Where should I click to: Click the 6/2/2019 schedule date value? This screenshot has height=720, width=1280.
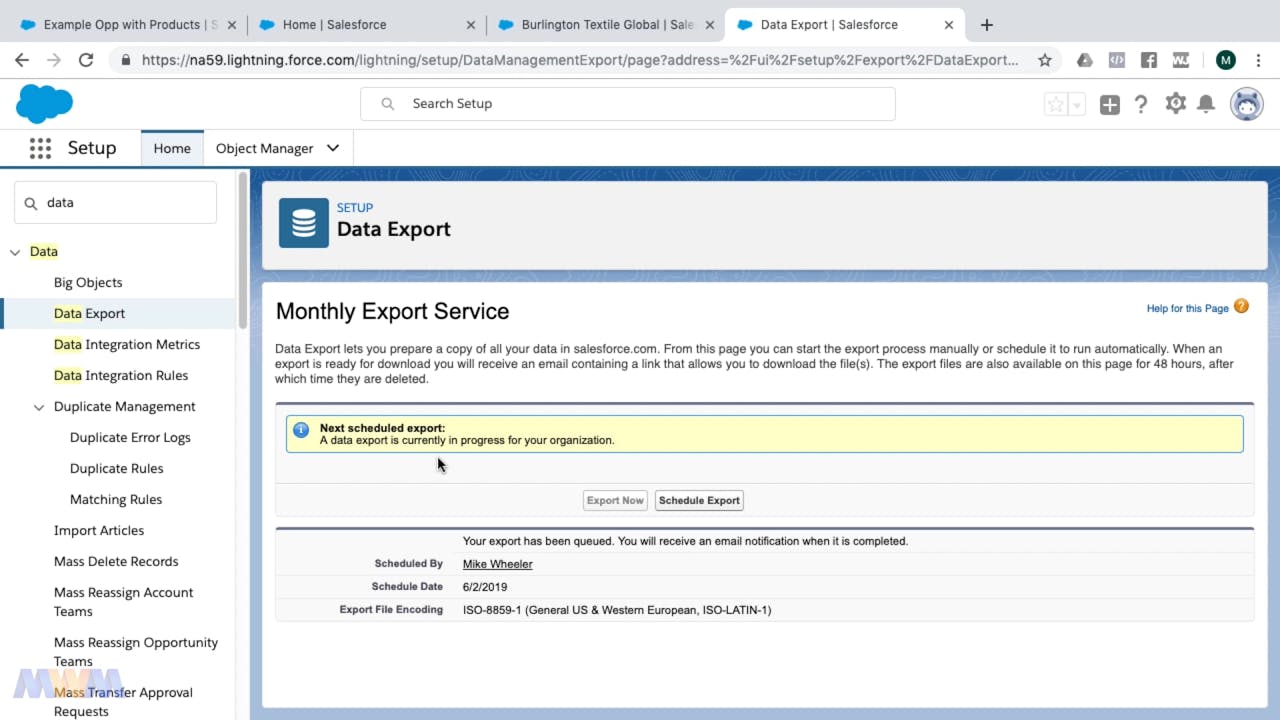(485, 587)
